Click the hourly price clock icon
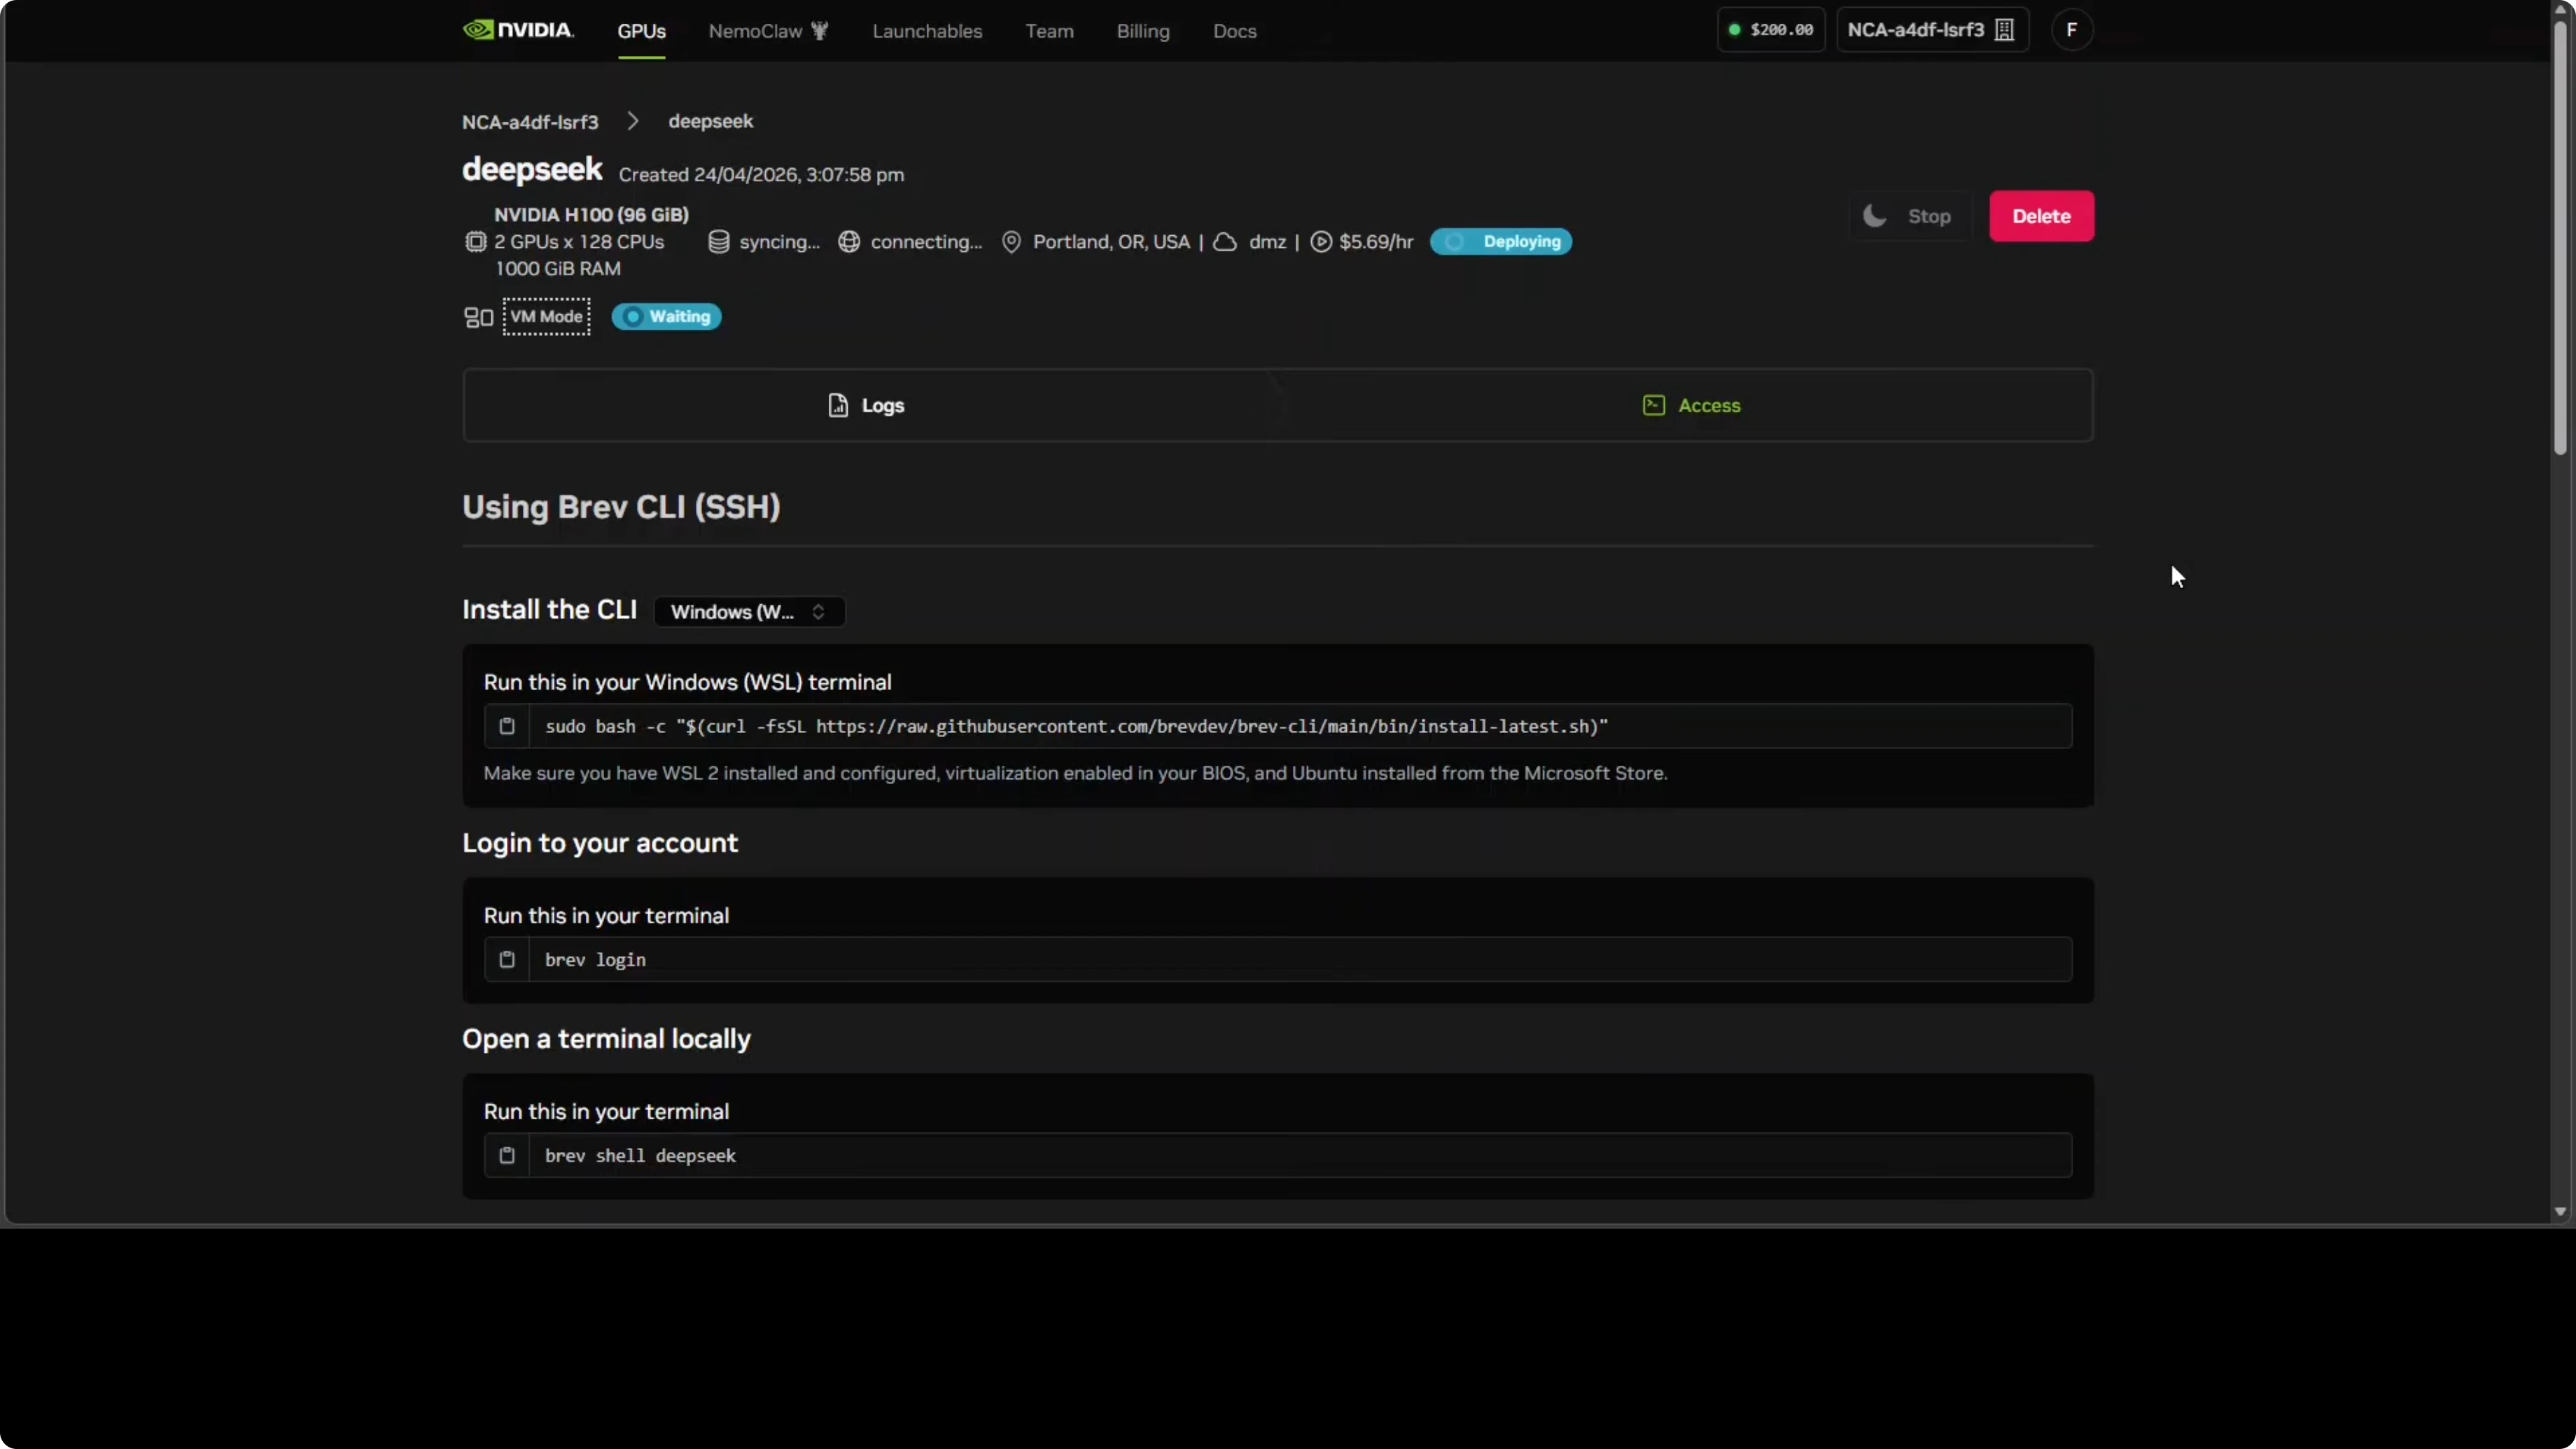This screenshot has width=2576, height=1449. pos(1321,242)
